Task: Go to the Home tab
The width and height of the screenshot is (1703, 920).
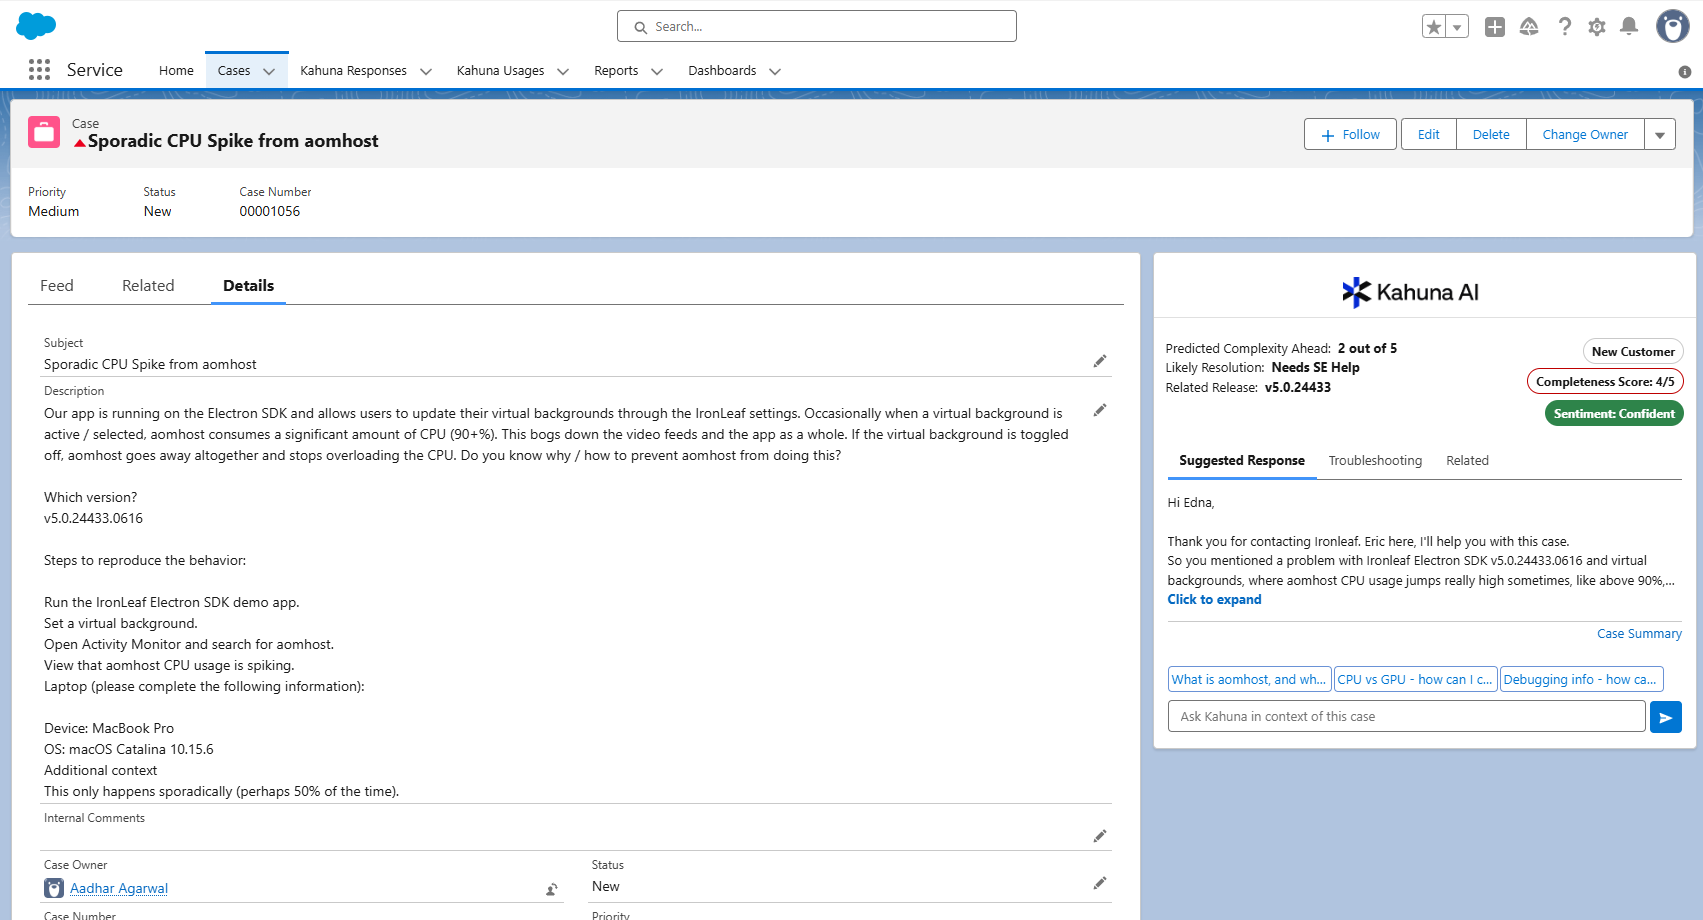Action: coord(176,70)
